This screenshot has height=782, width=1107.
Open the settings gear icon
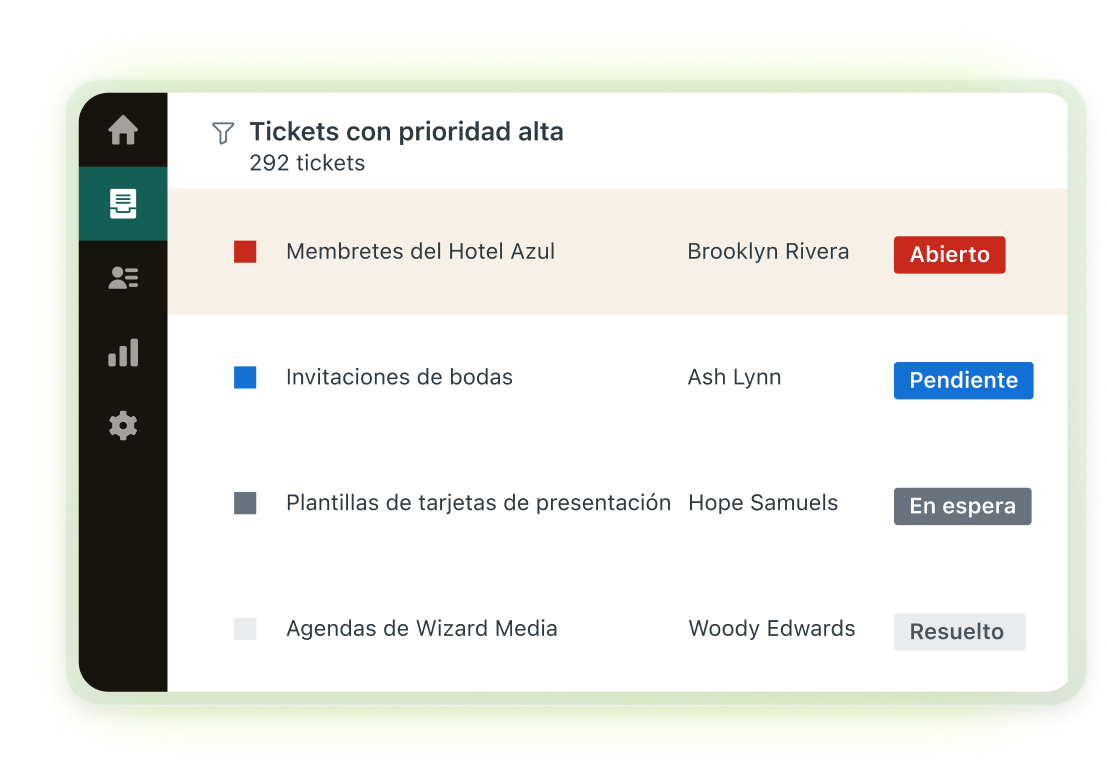point(123,426)
